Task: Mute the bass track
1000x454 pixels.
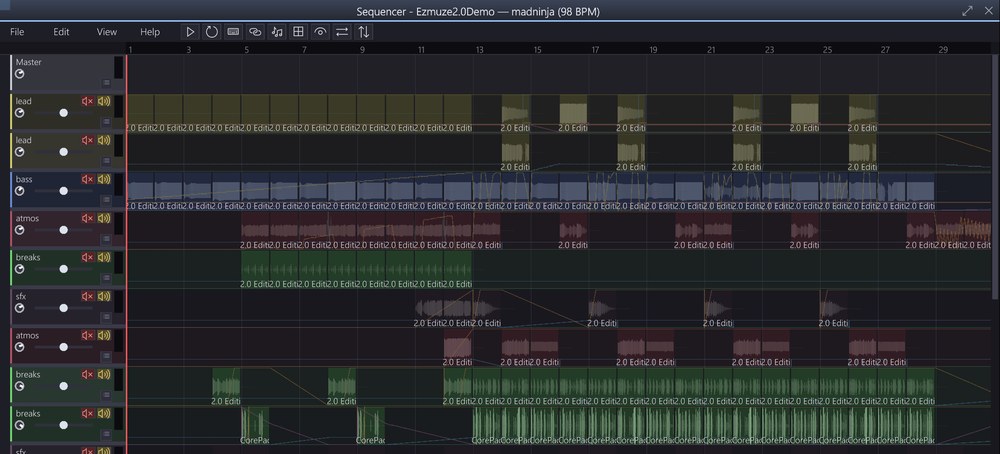Action: (x=87, y=179)
